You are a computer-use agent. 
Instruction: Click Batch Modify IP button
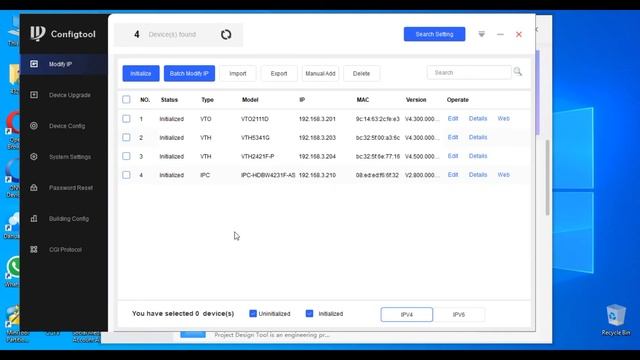click(189, 73)
